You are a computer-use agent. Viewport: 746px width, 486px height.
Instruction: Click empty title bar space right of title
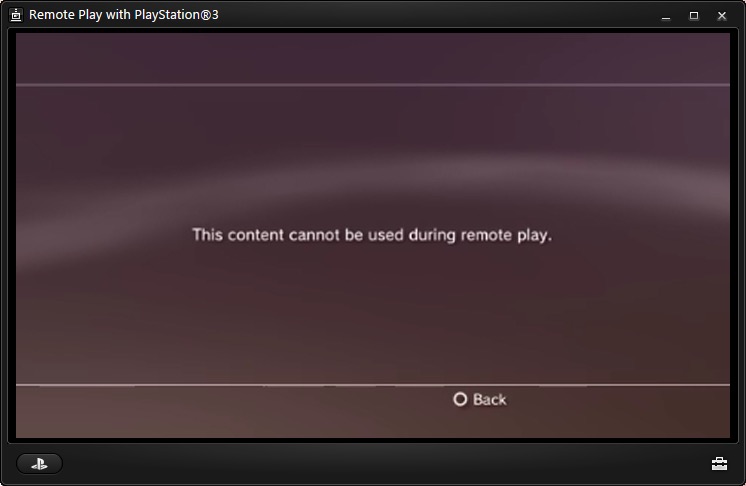(x=428, y=15)
